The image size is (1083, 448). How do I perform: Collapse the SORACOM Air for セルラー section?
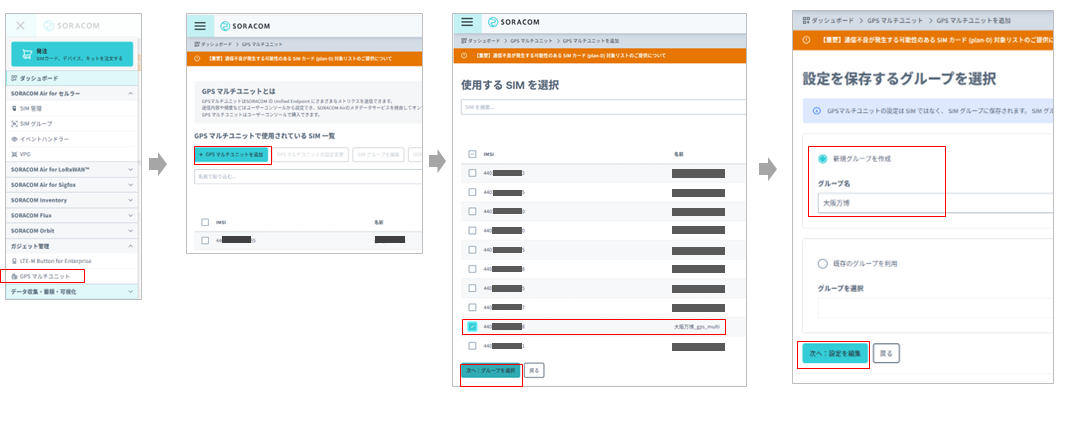coord(131,93)
